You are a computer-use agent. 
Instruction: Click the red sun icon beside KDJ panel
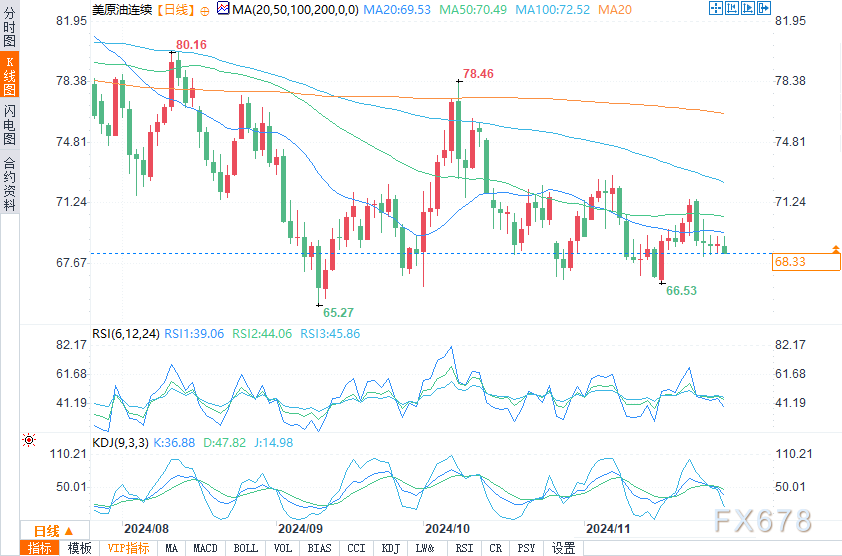28,439
